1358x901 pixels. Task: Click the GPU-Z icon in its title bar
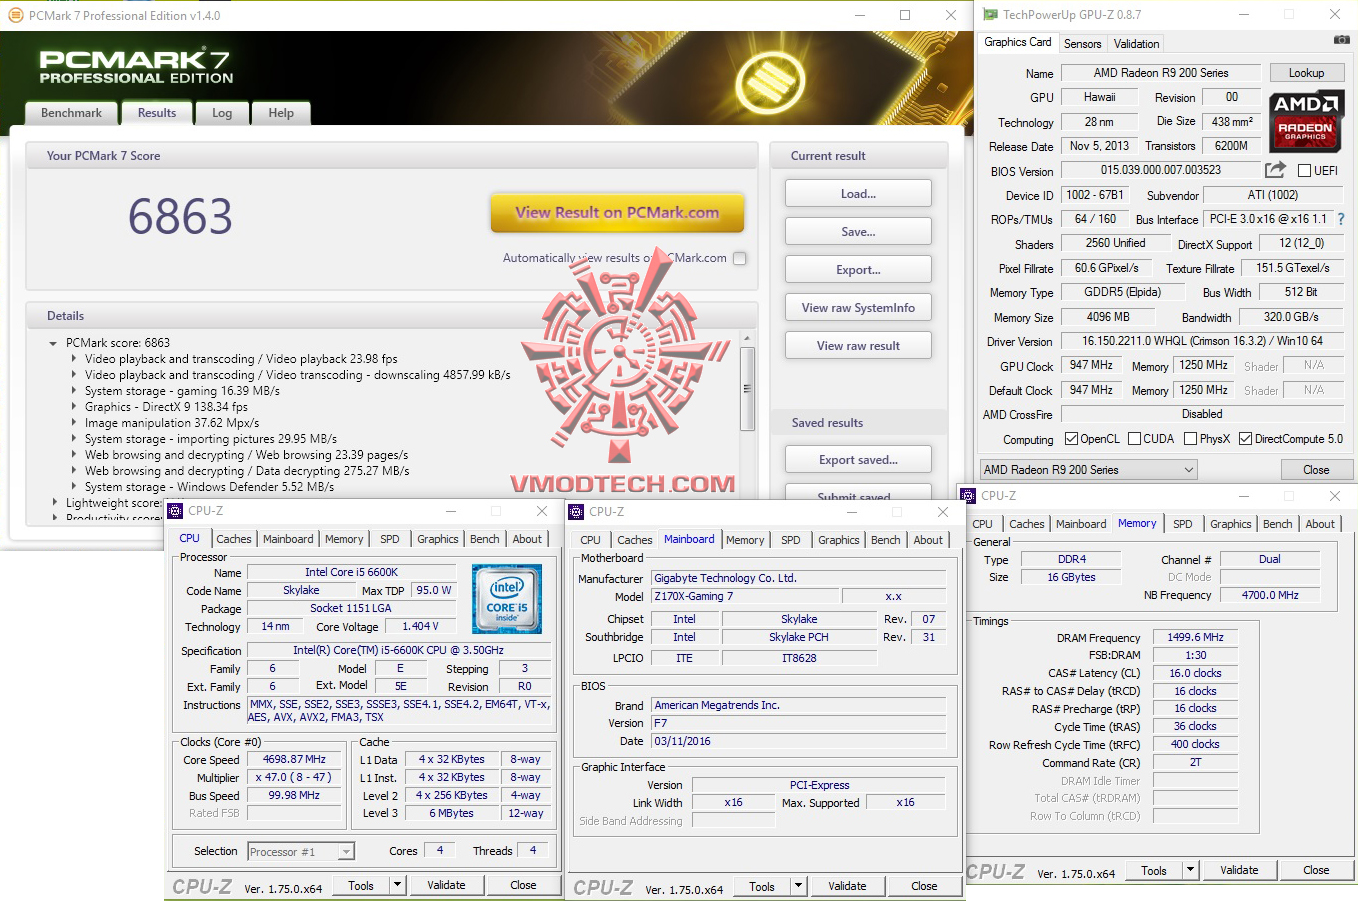[x=989, y=14]
